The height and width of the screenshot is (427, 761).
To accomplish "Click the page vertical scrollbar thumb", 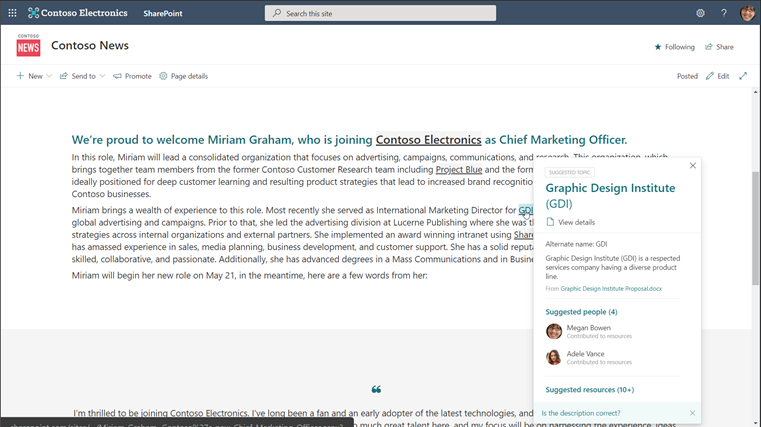I will click(755, 228).
